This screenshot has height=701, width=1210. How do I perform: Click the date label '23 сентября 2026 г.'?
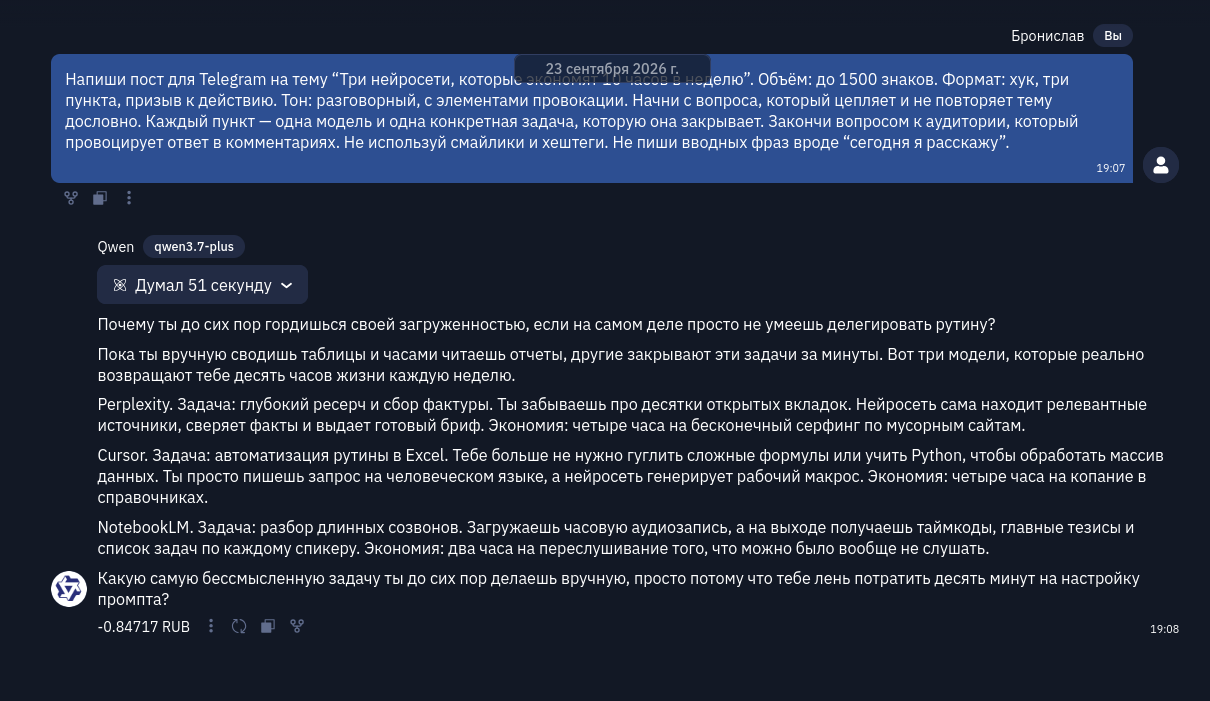point(612,69)
